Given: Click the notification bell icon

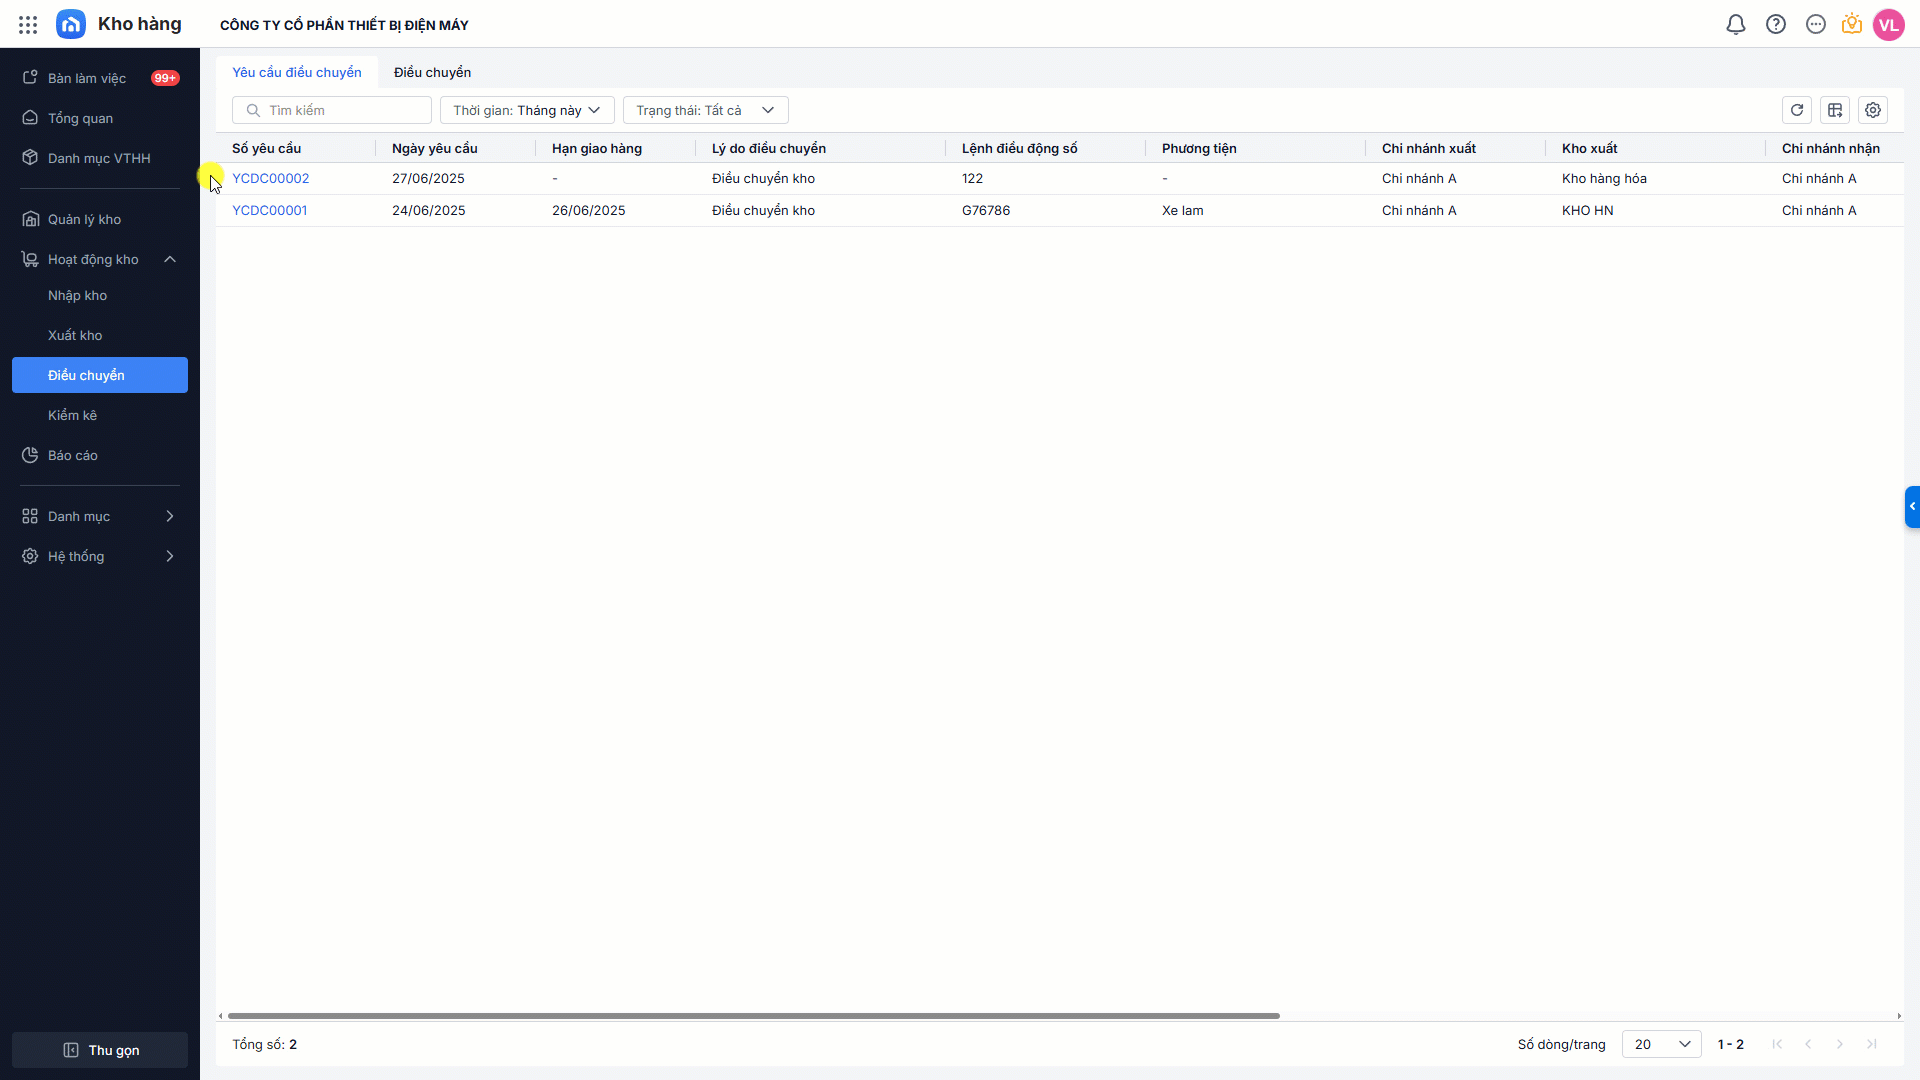Looking at the screenshot, I should [1736, 25].
